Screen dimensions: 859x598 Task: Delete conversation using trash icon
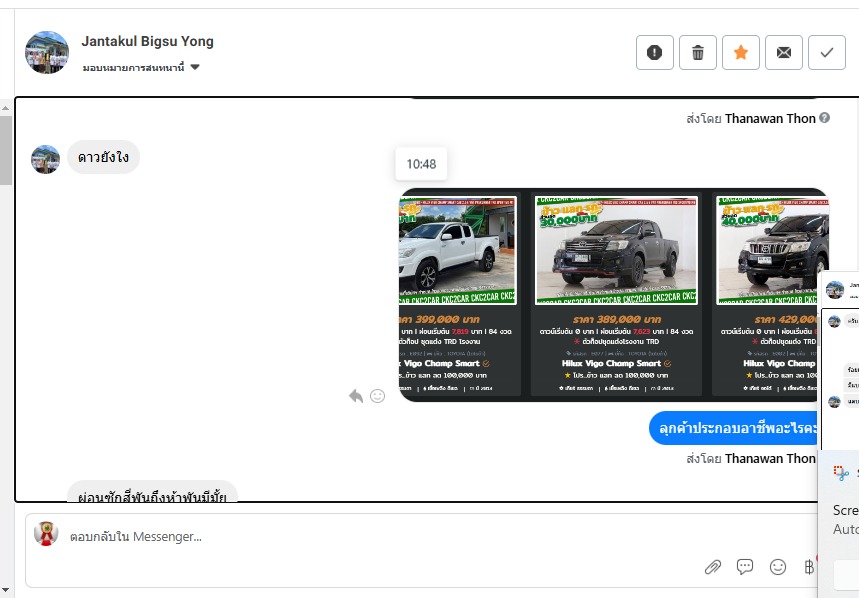[698, 53]
